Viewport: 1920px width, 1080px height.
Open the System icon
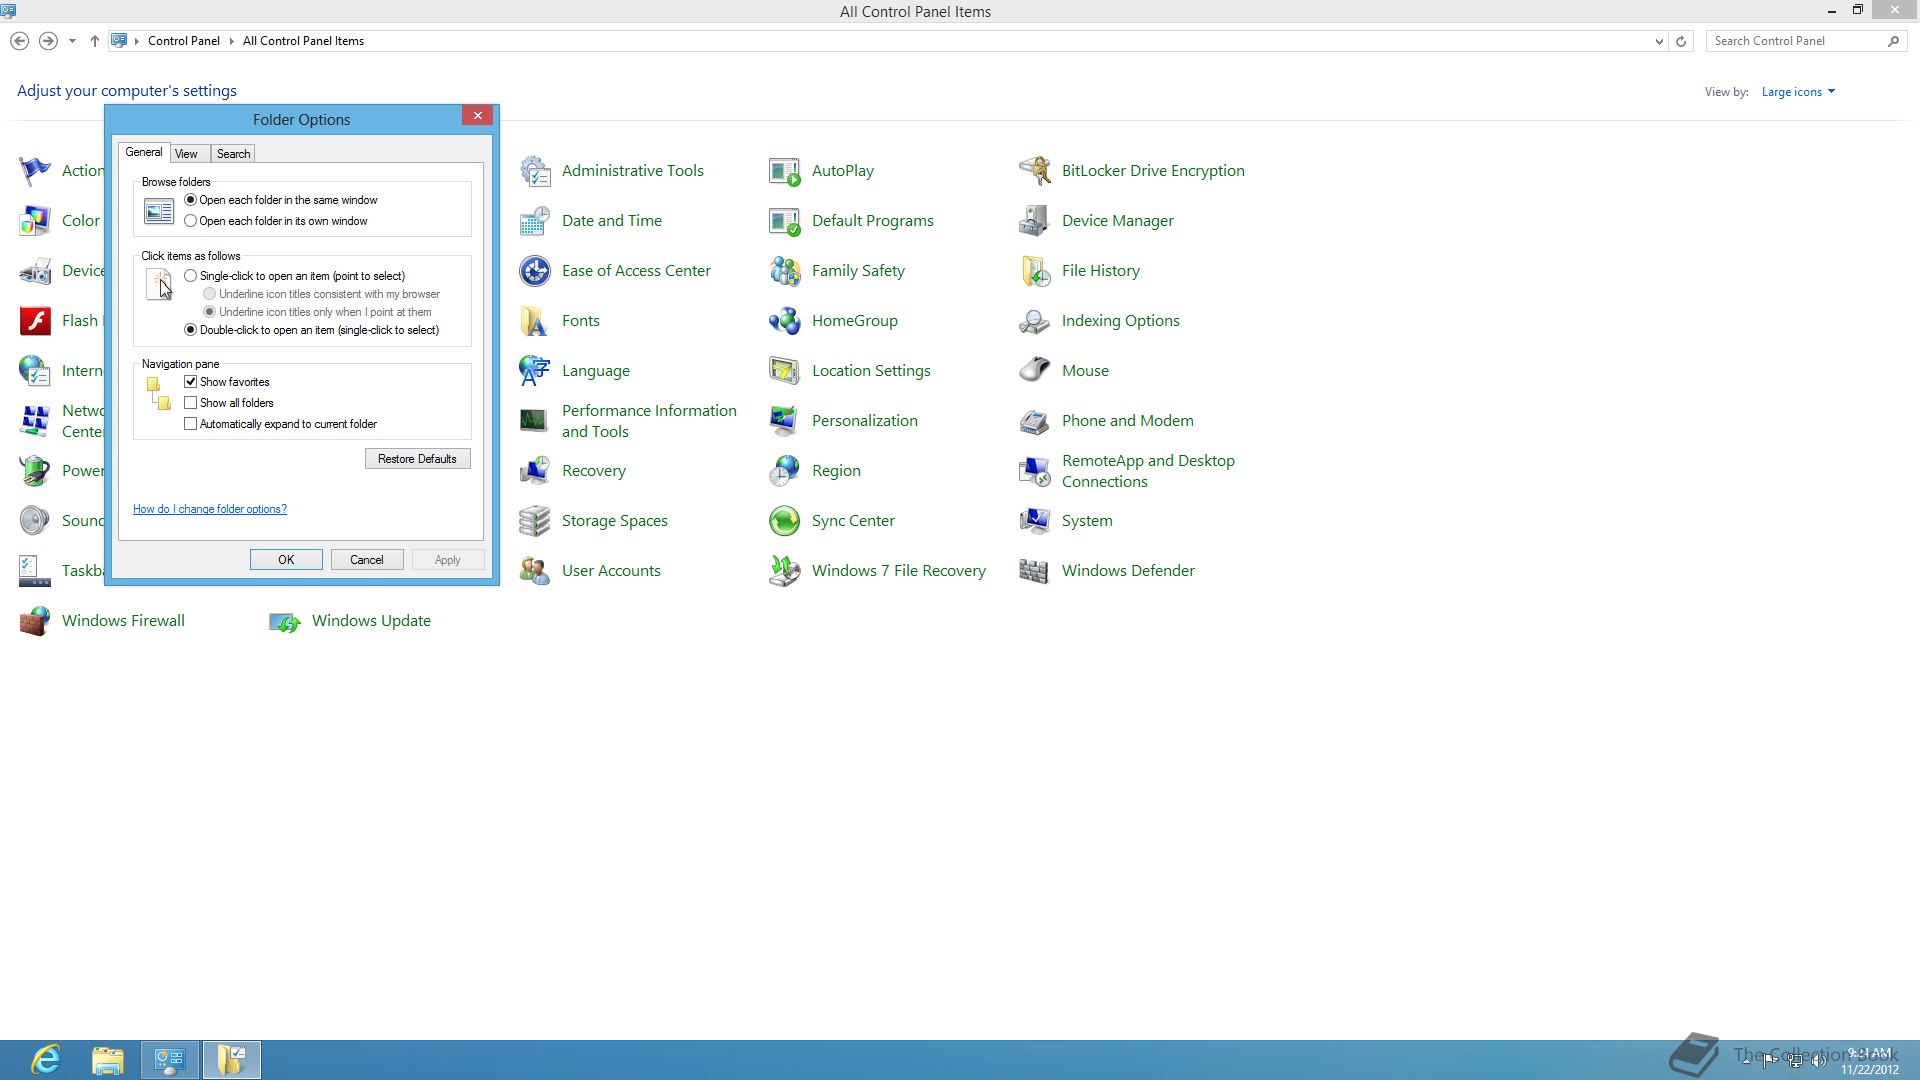1035,521
